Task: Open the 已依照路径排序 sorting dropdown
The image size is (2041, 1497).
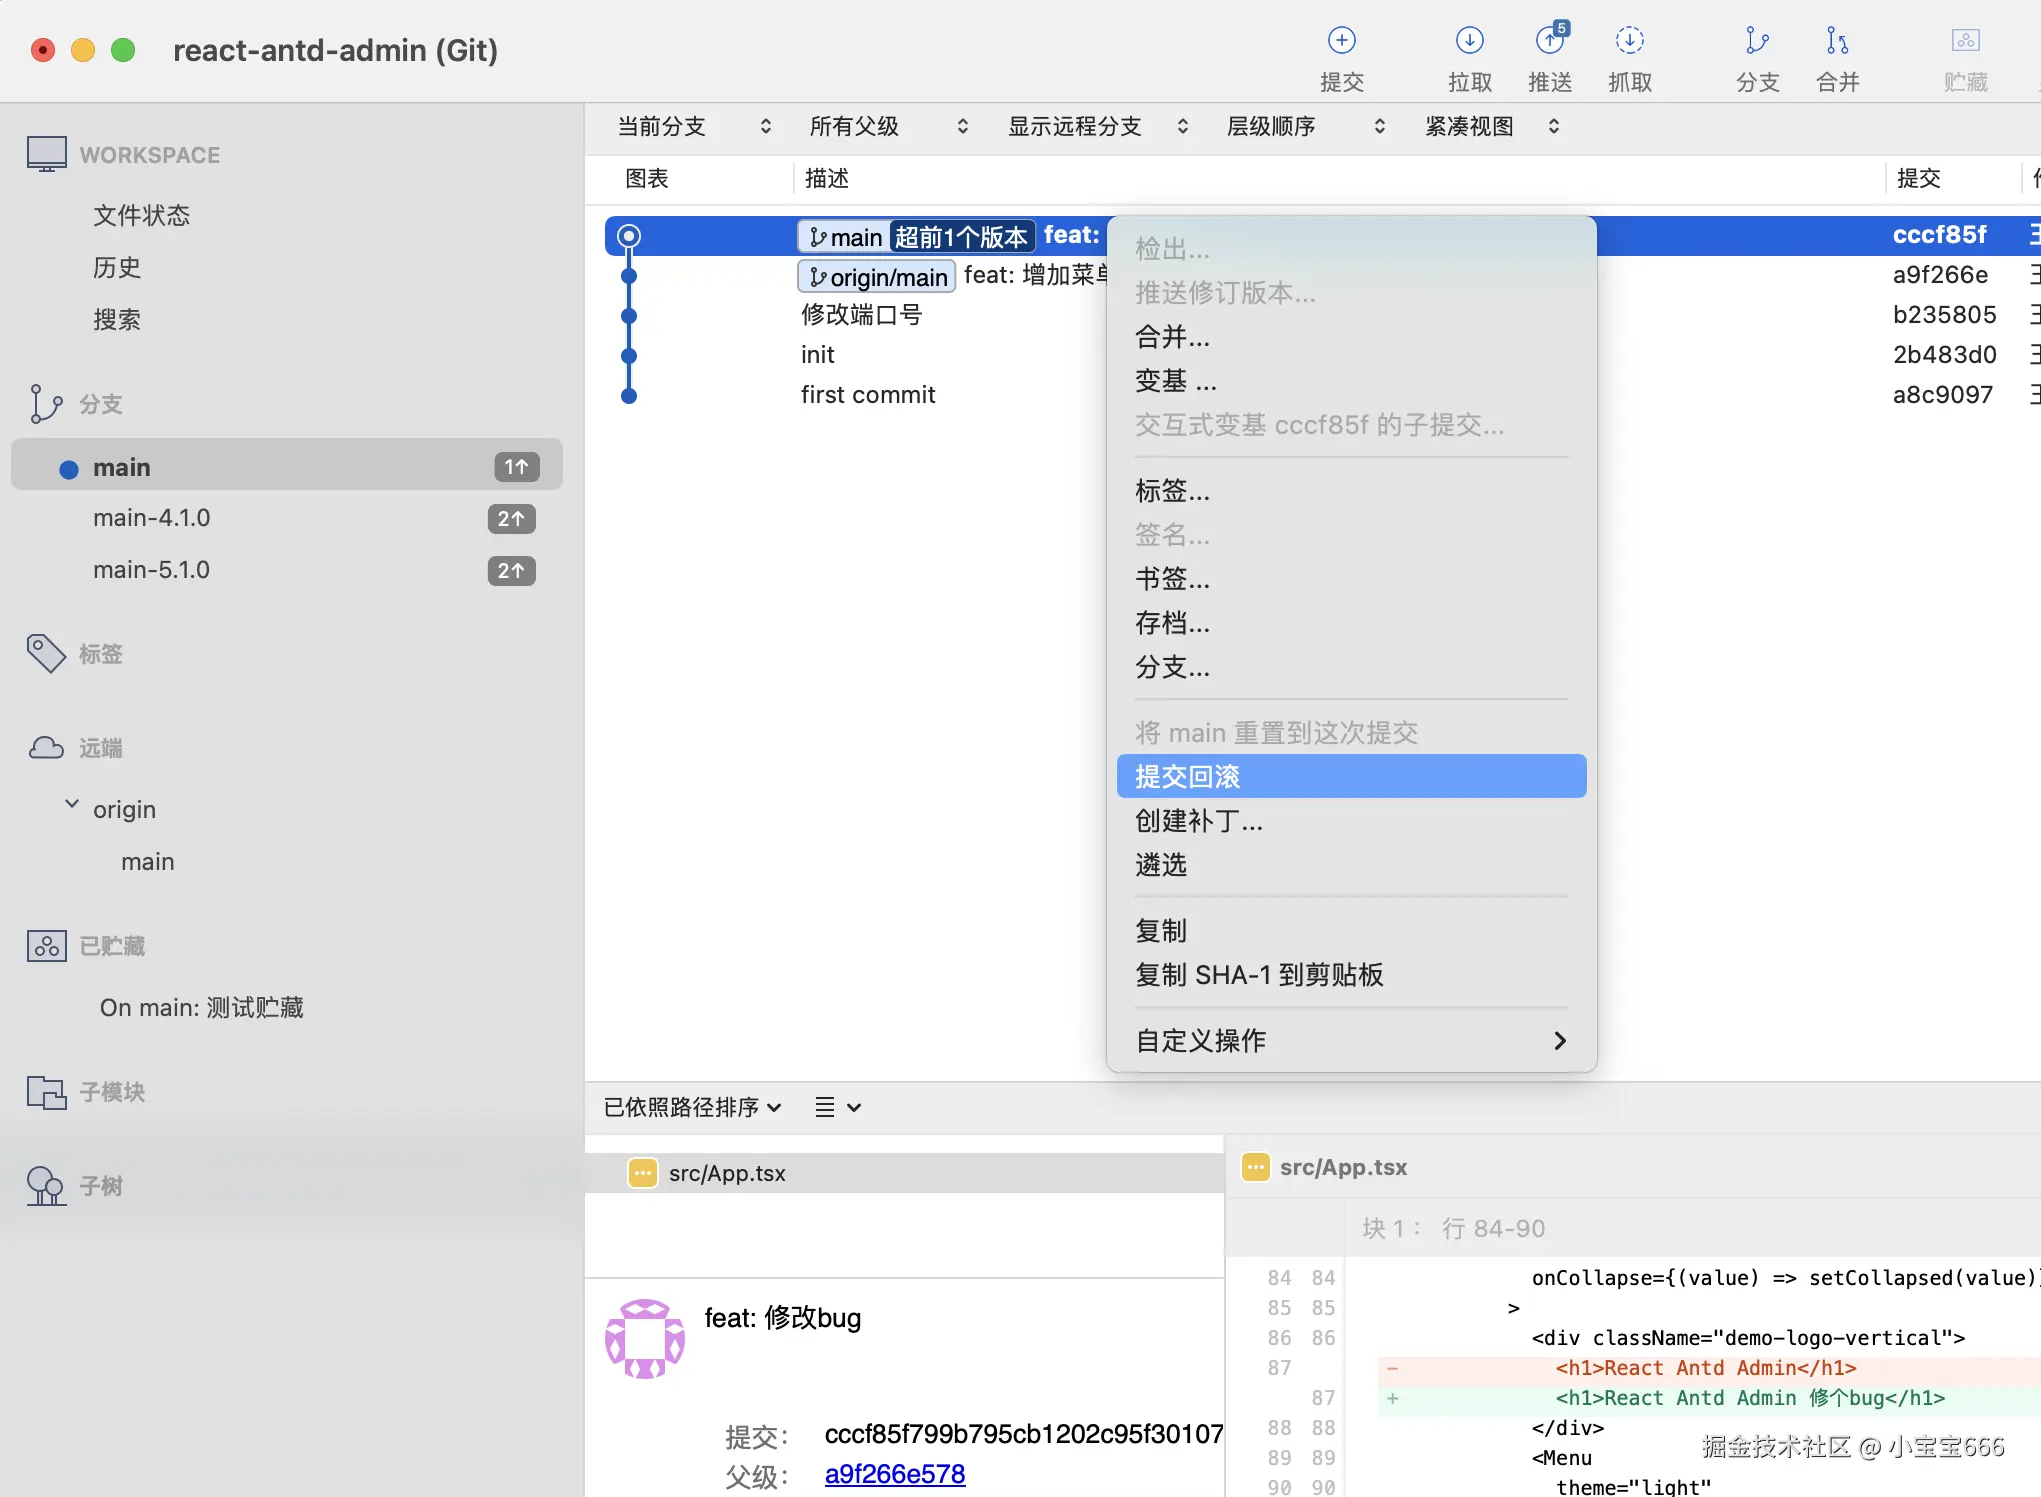Action: [691, 1107]
